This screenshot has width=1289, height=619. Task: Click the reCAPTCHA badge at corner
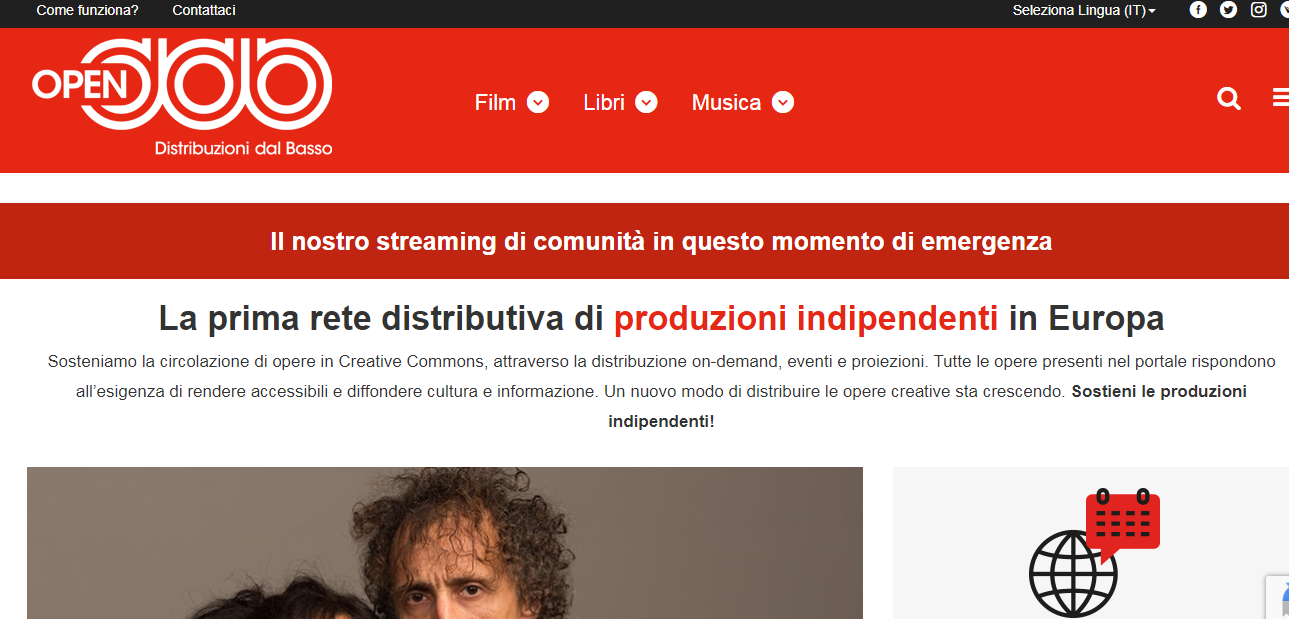point(1277,597)
